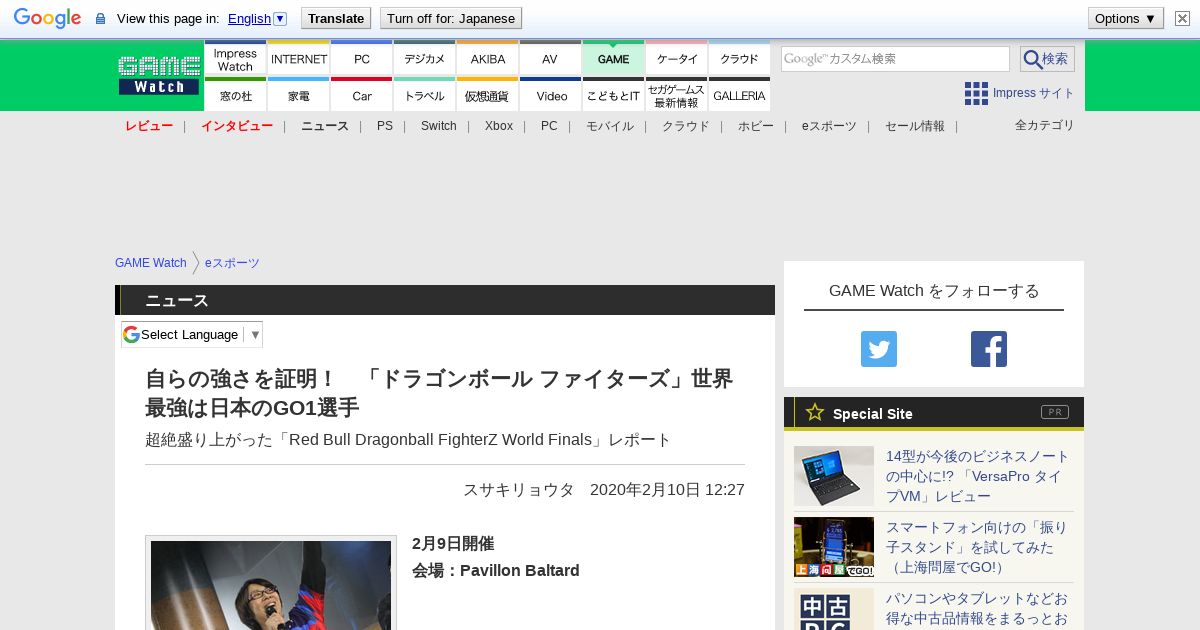Open the Twitter follow icon
This screenshot has width=1200, height=630.
click(879, 349)
